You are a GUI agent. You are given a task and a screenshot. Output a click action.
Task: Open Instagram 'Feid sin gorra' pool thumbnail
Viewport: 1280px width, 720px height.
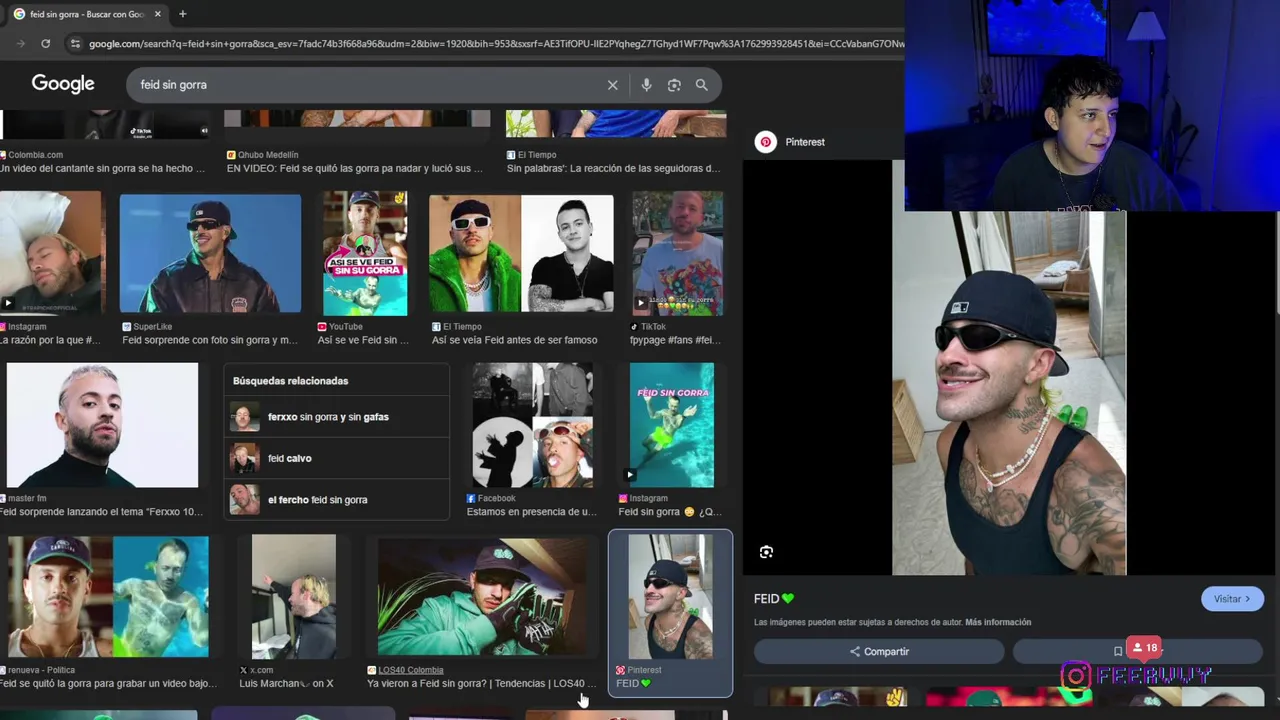point(672,425)
